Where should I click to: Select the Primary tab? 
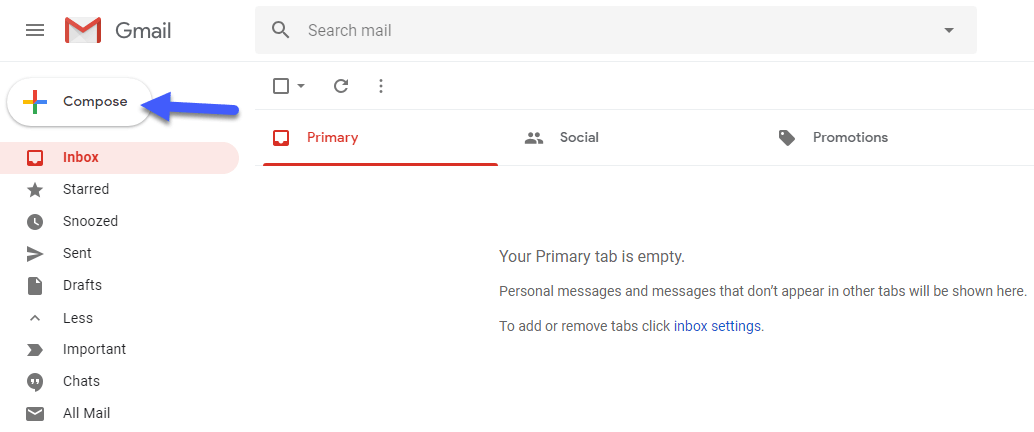click(x=332, y=137)
